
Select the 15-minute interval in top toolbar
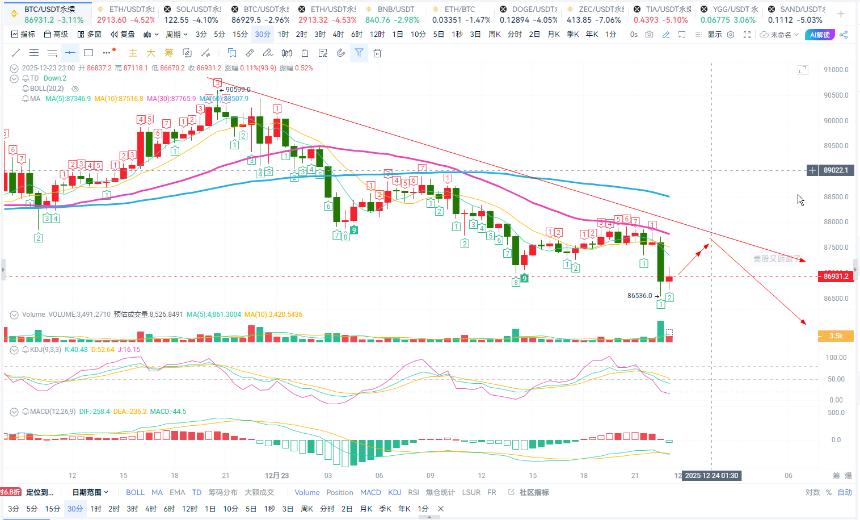[x=240, y=34]
